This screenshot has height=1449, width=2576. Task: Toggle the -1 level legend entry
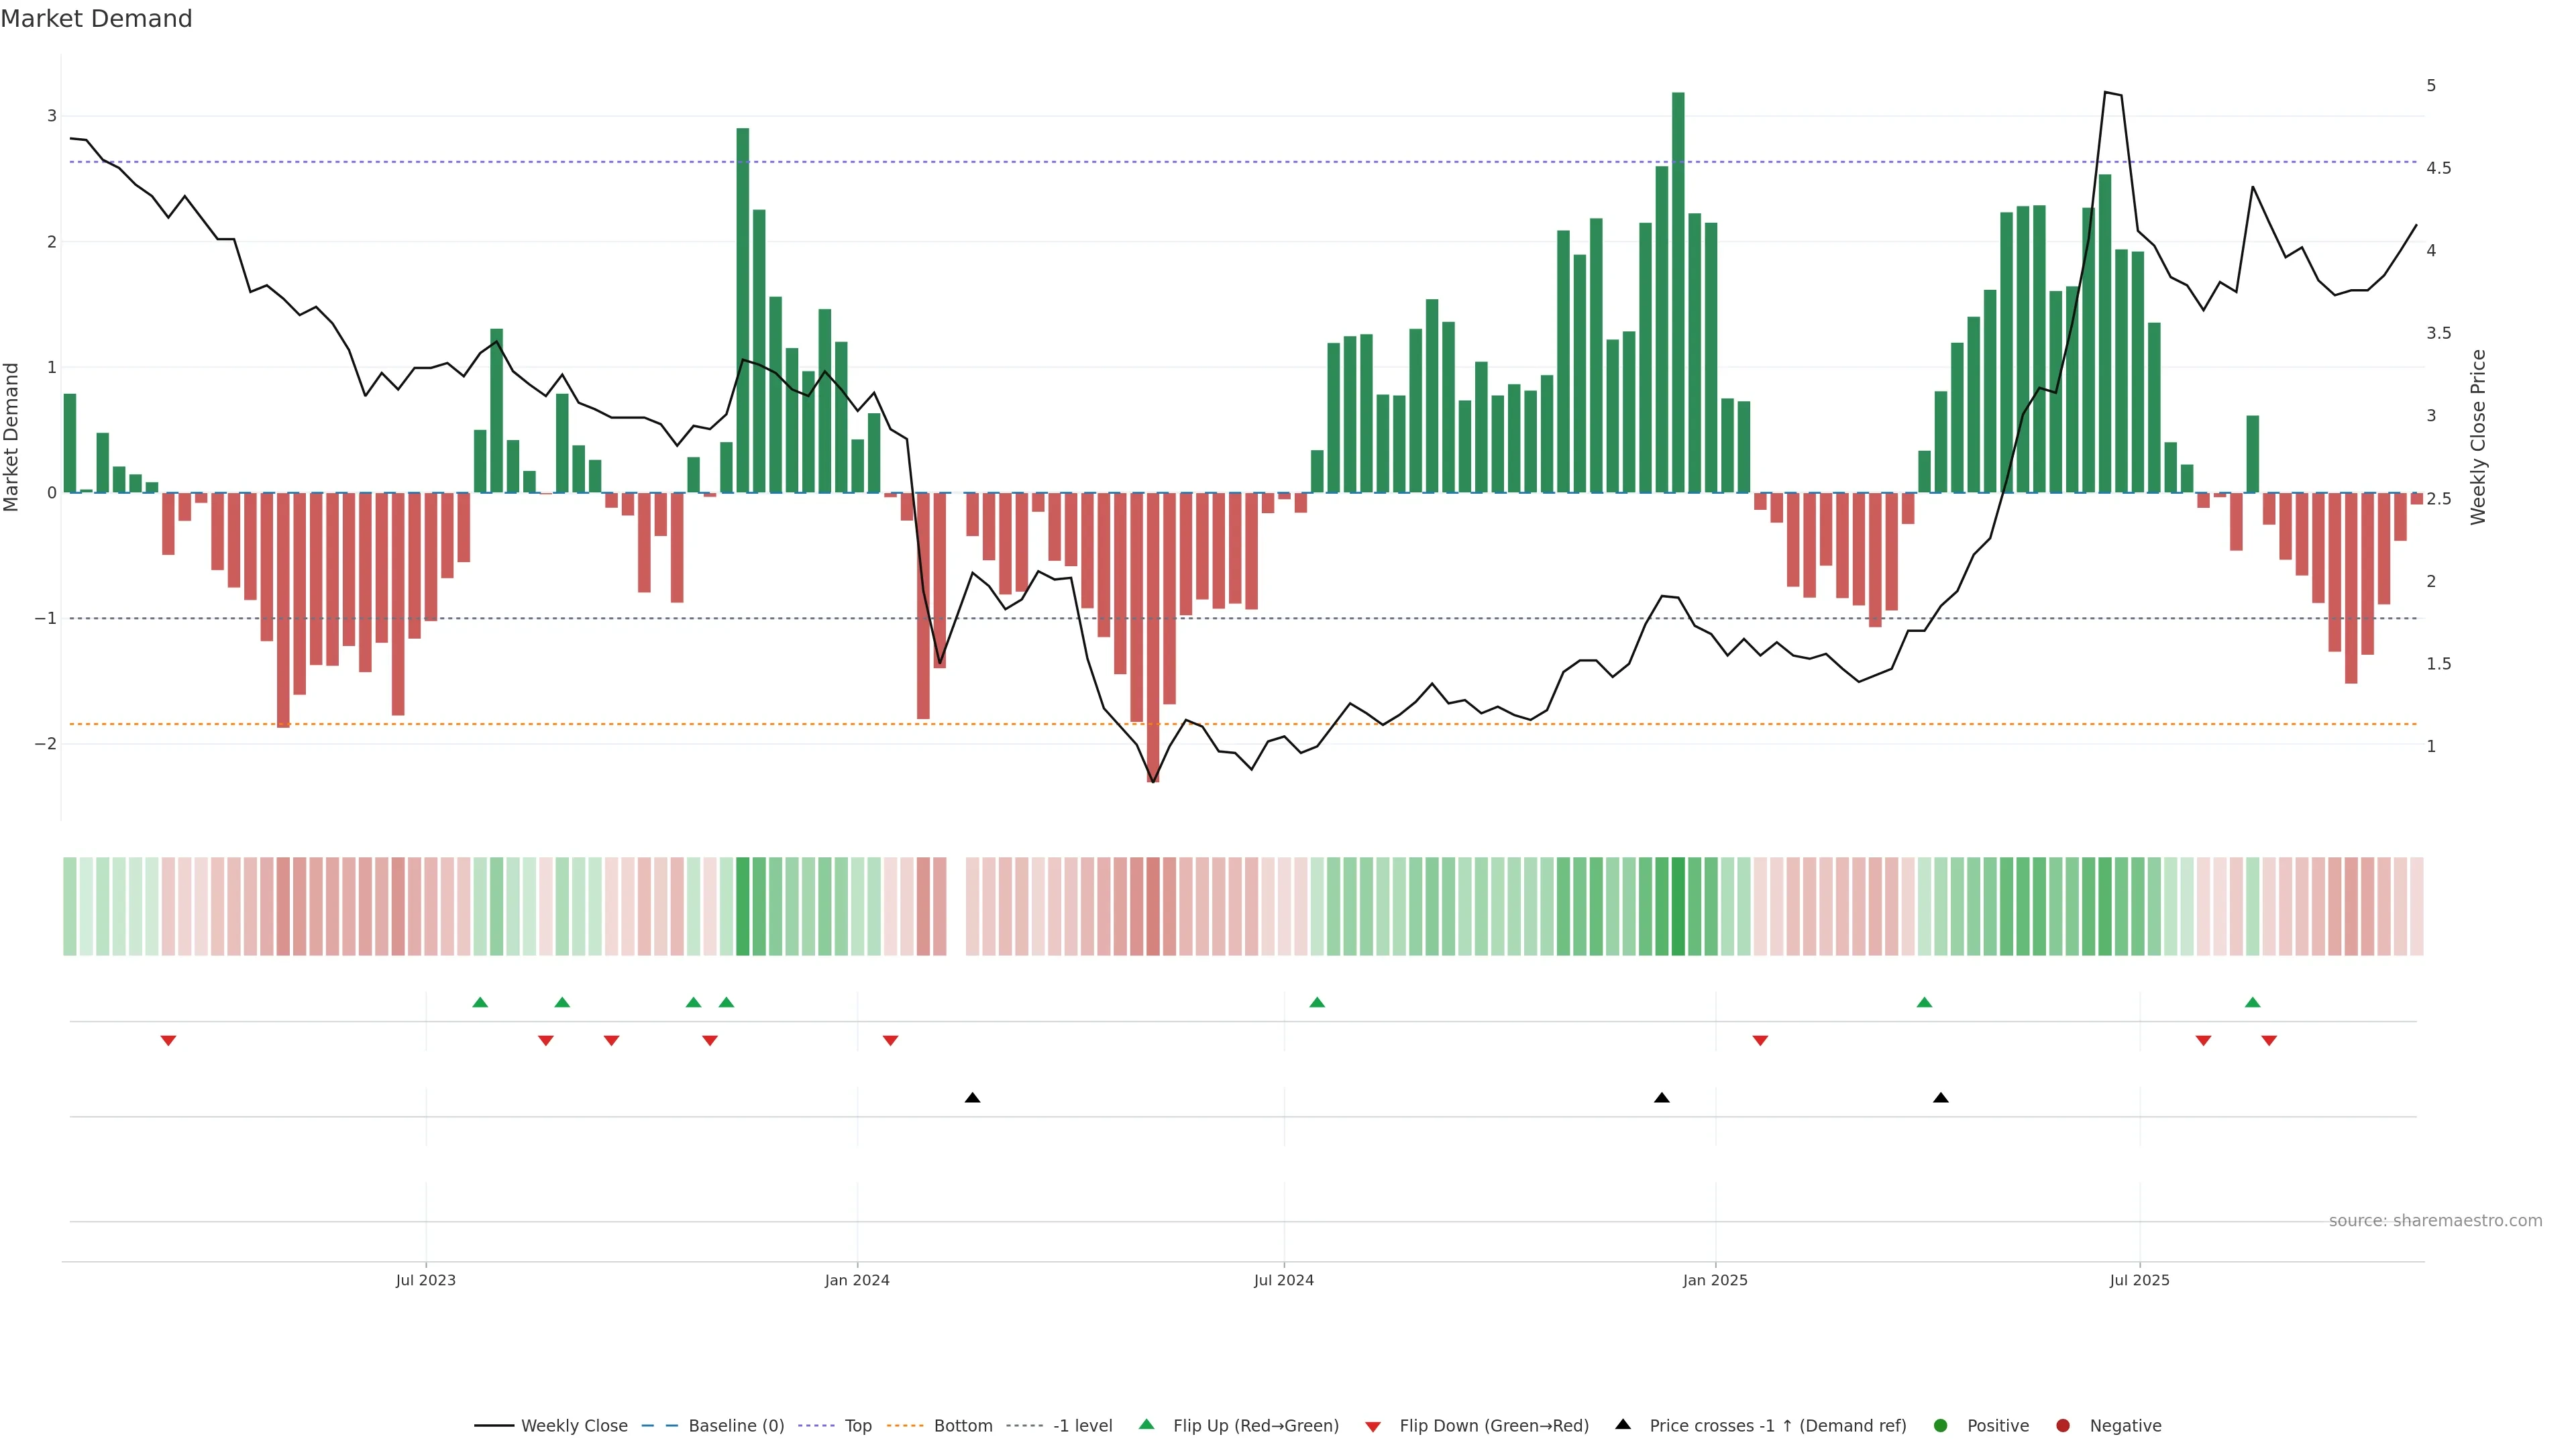1082,1425
